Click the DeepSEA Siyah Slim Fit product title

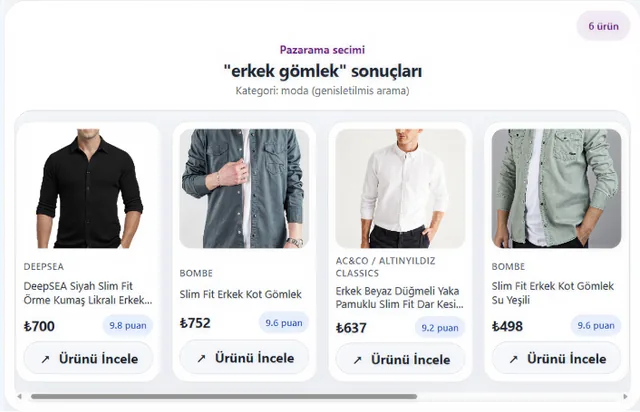point(88,293)
